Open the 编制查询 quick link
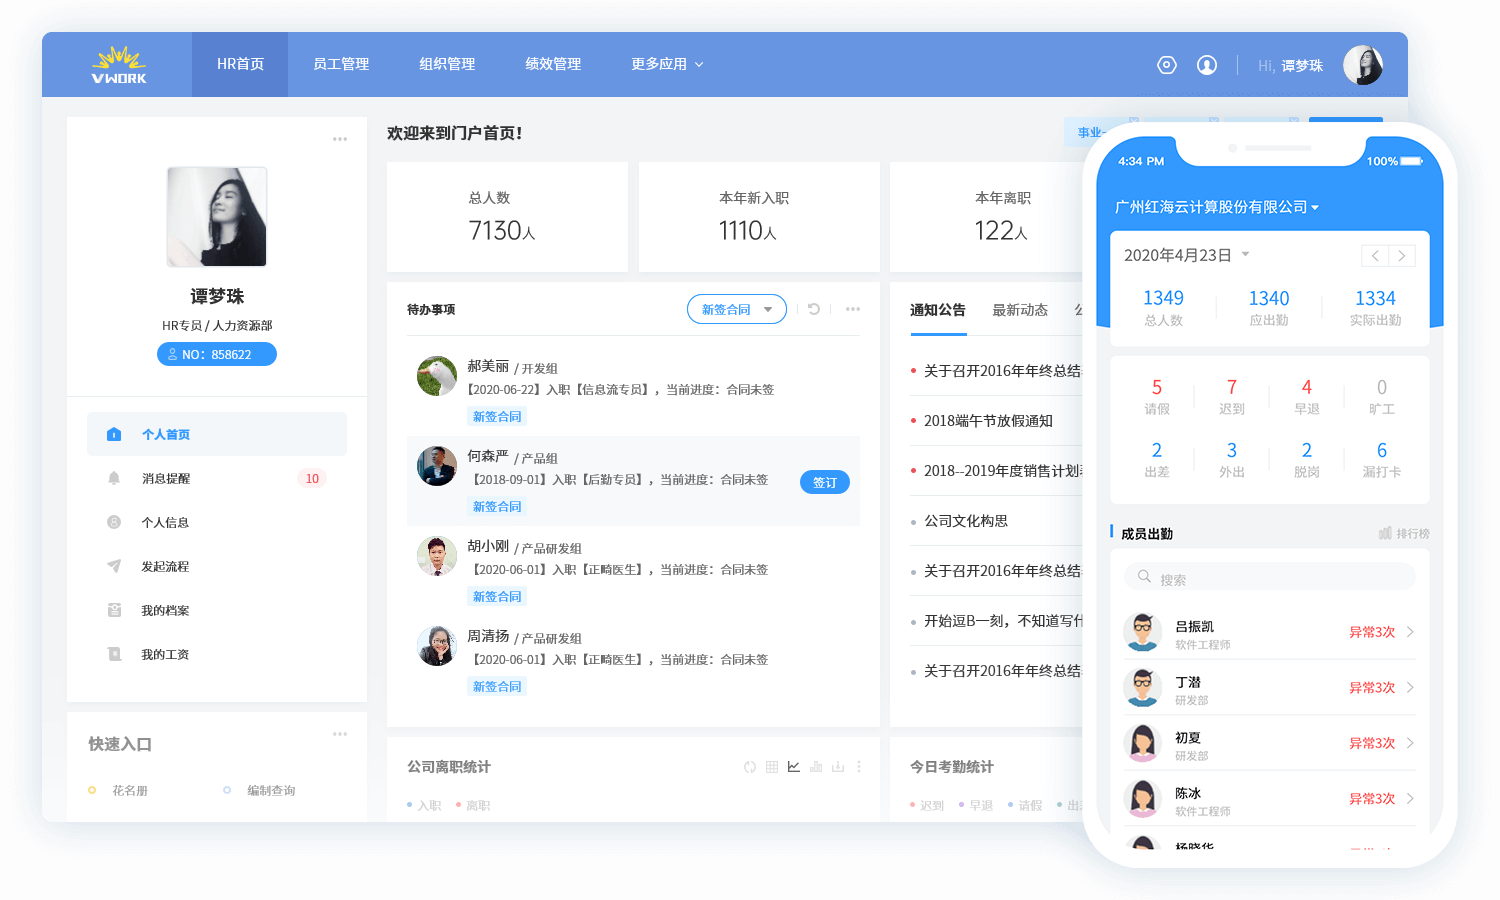The image size is (1500, 900). tap(271, 790)
